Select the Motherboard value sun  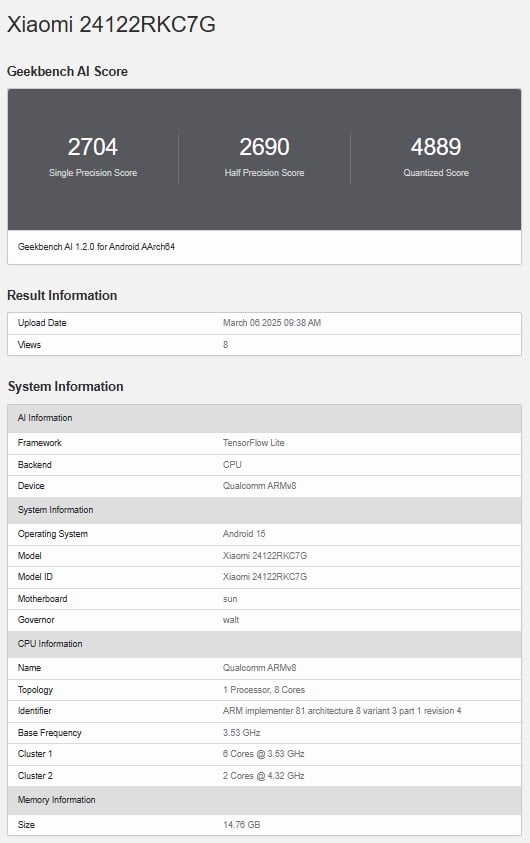pyautogui.click(x=230, y=599)
